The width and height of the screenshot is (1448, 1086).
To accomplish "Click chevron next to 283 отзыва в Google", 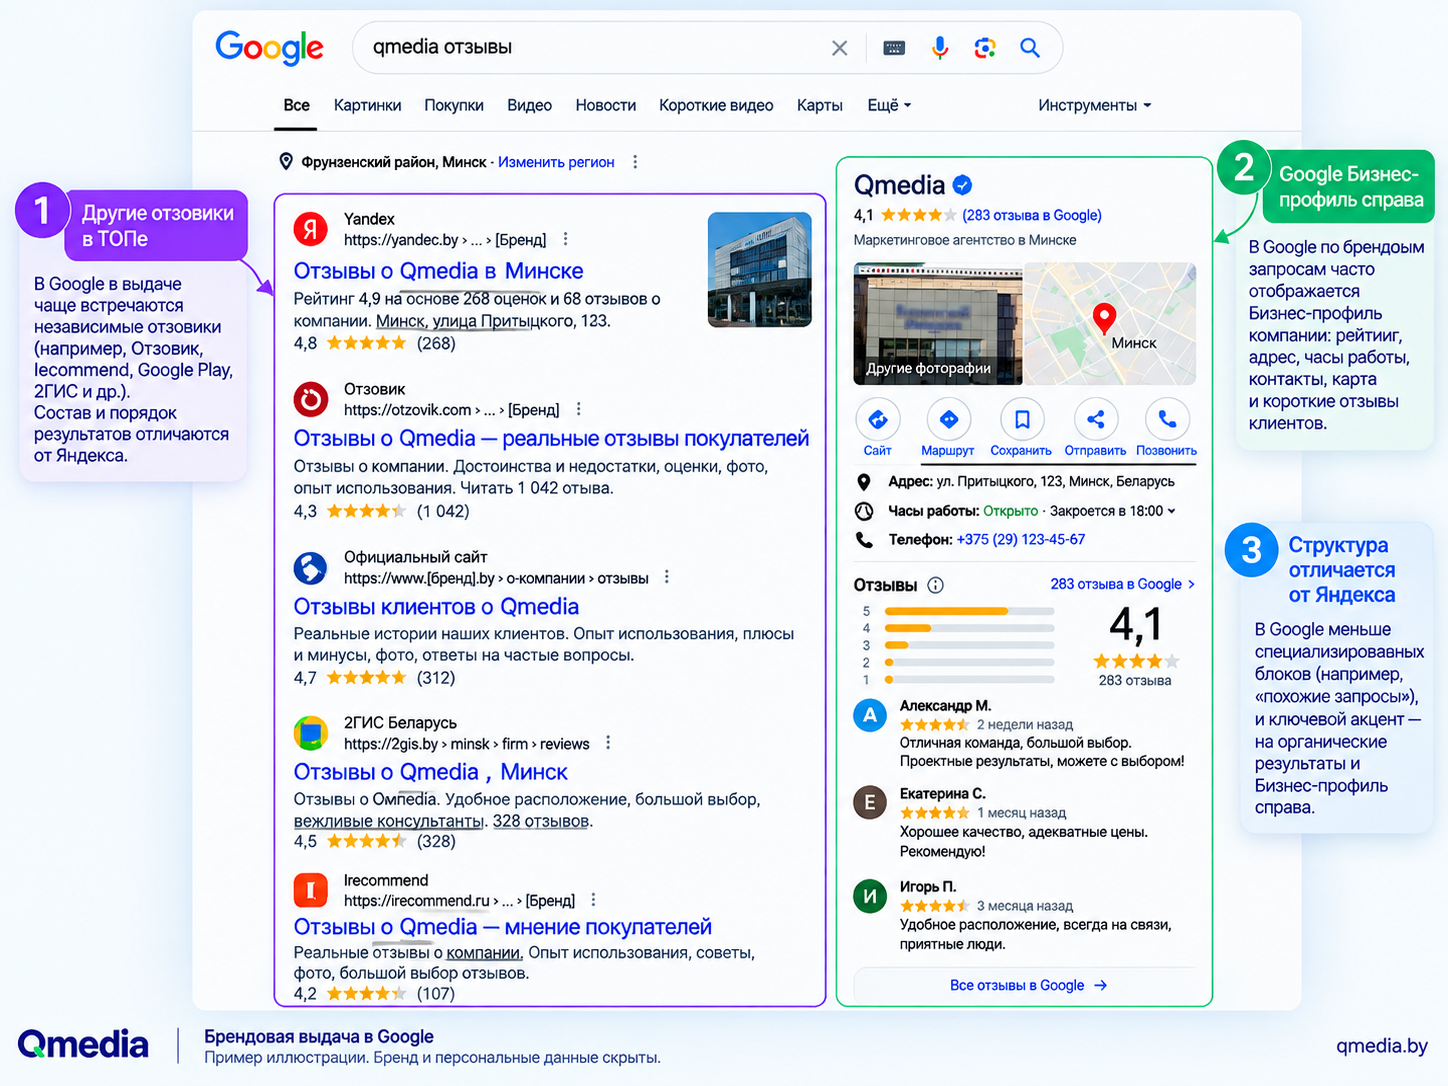I will click(1191, 584).
